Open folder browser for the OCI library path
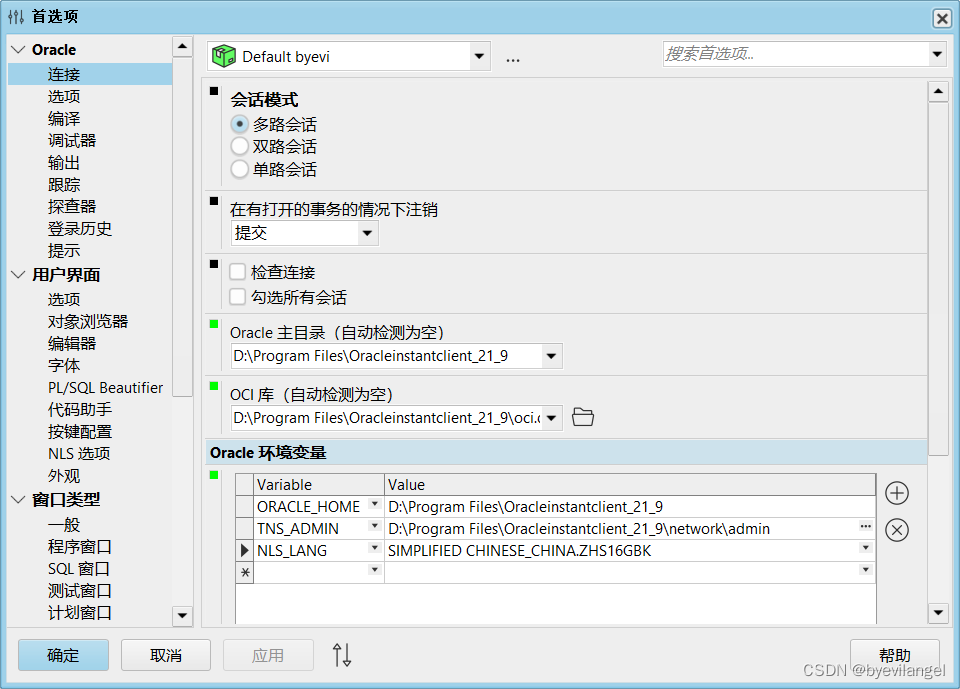 [583, 417]
